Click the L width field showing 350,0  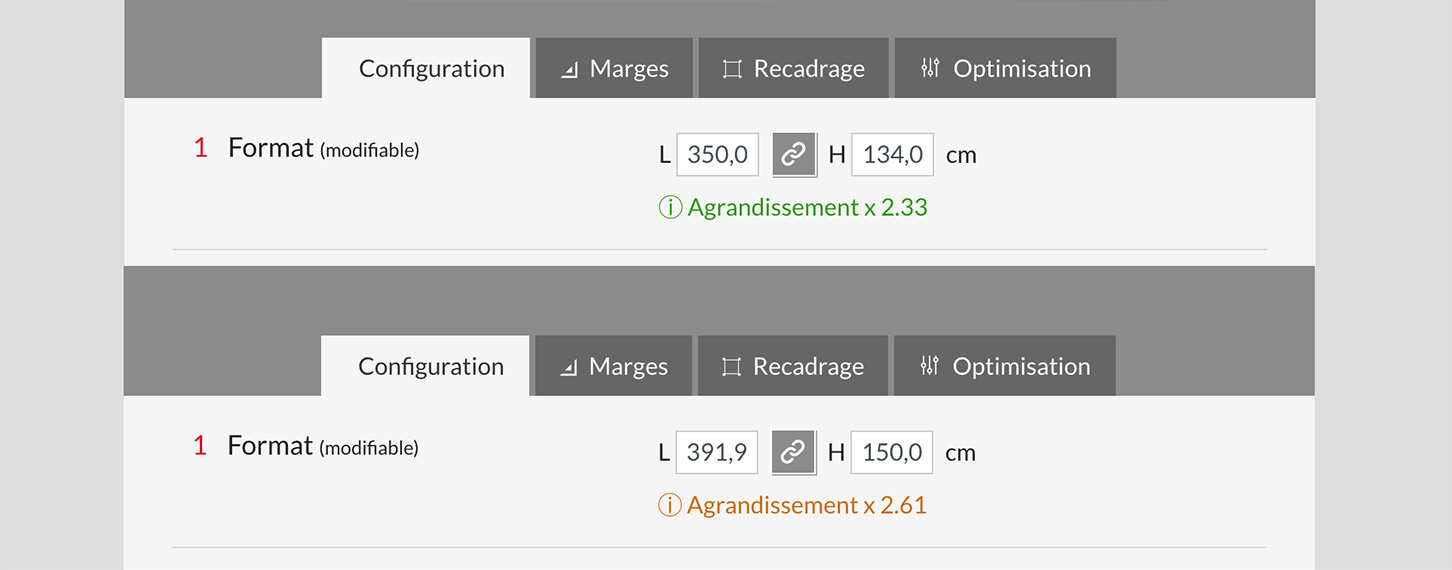(717, 155)
